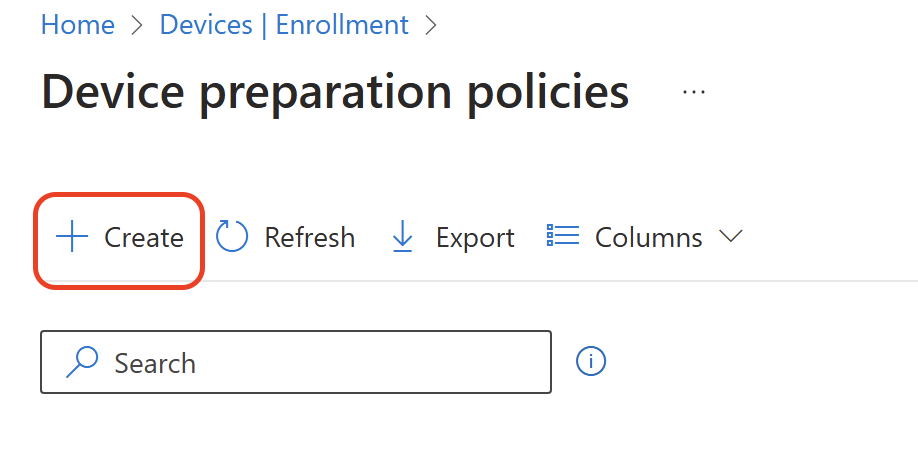Click the breadcrumb chevron after Enrollment
Viewport: 918px width, 454px height.
431,25
